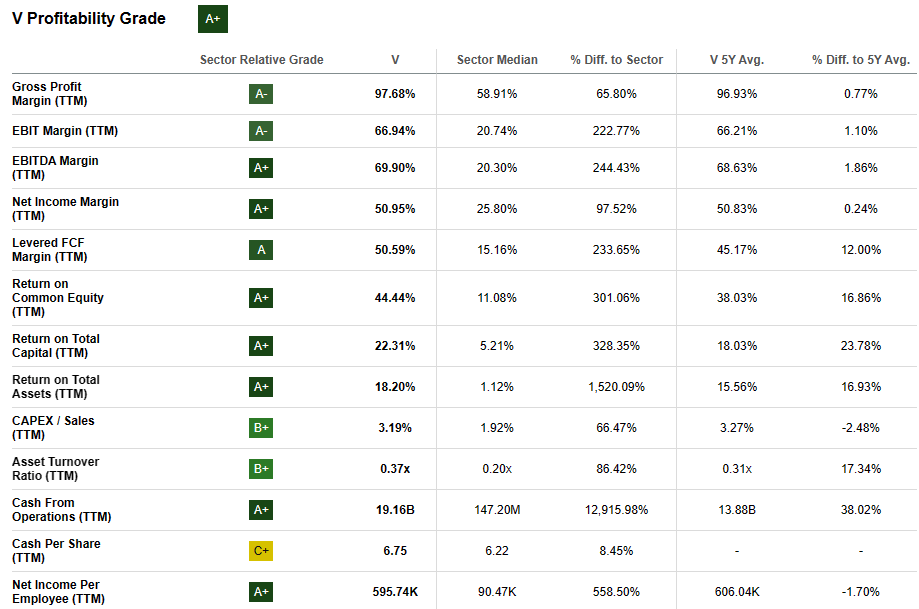This screenshot has width=919, height=609.
Task: Click the Net Income Margin (TTM) label
Action: pos(65,209)
